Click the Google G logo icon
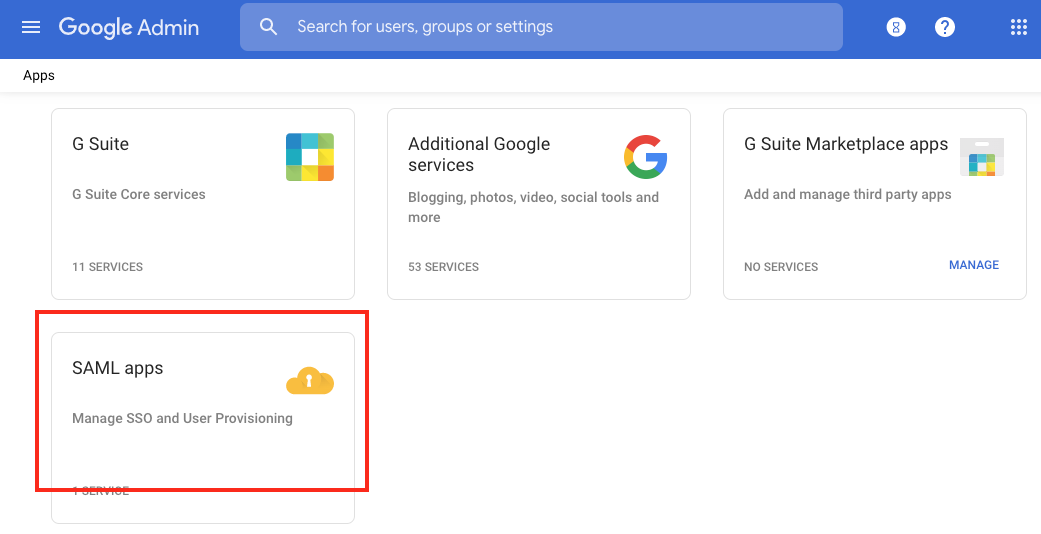1041x534 pixels. 645,157
